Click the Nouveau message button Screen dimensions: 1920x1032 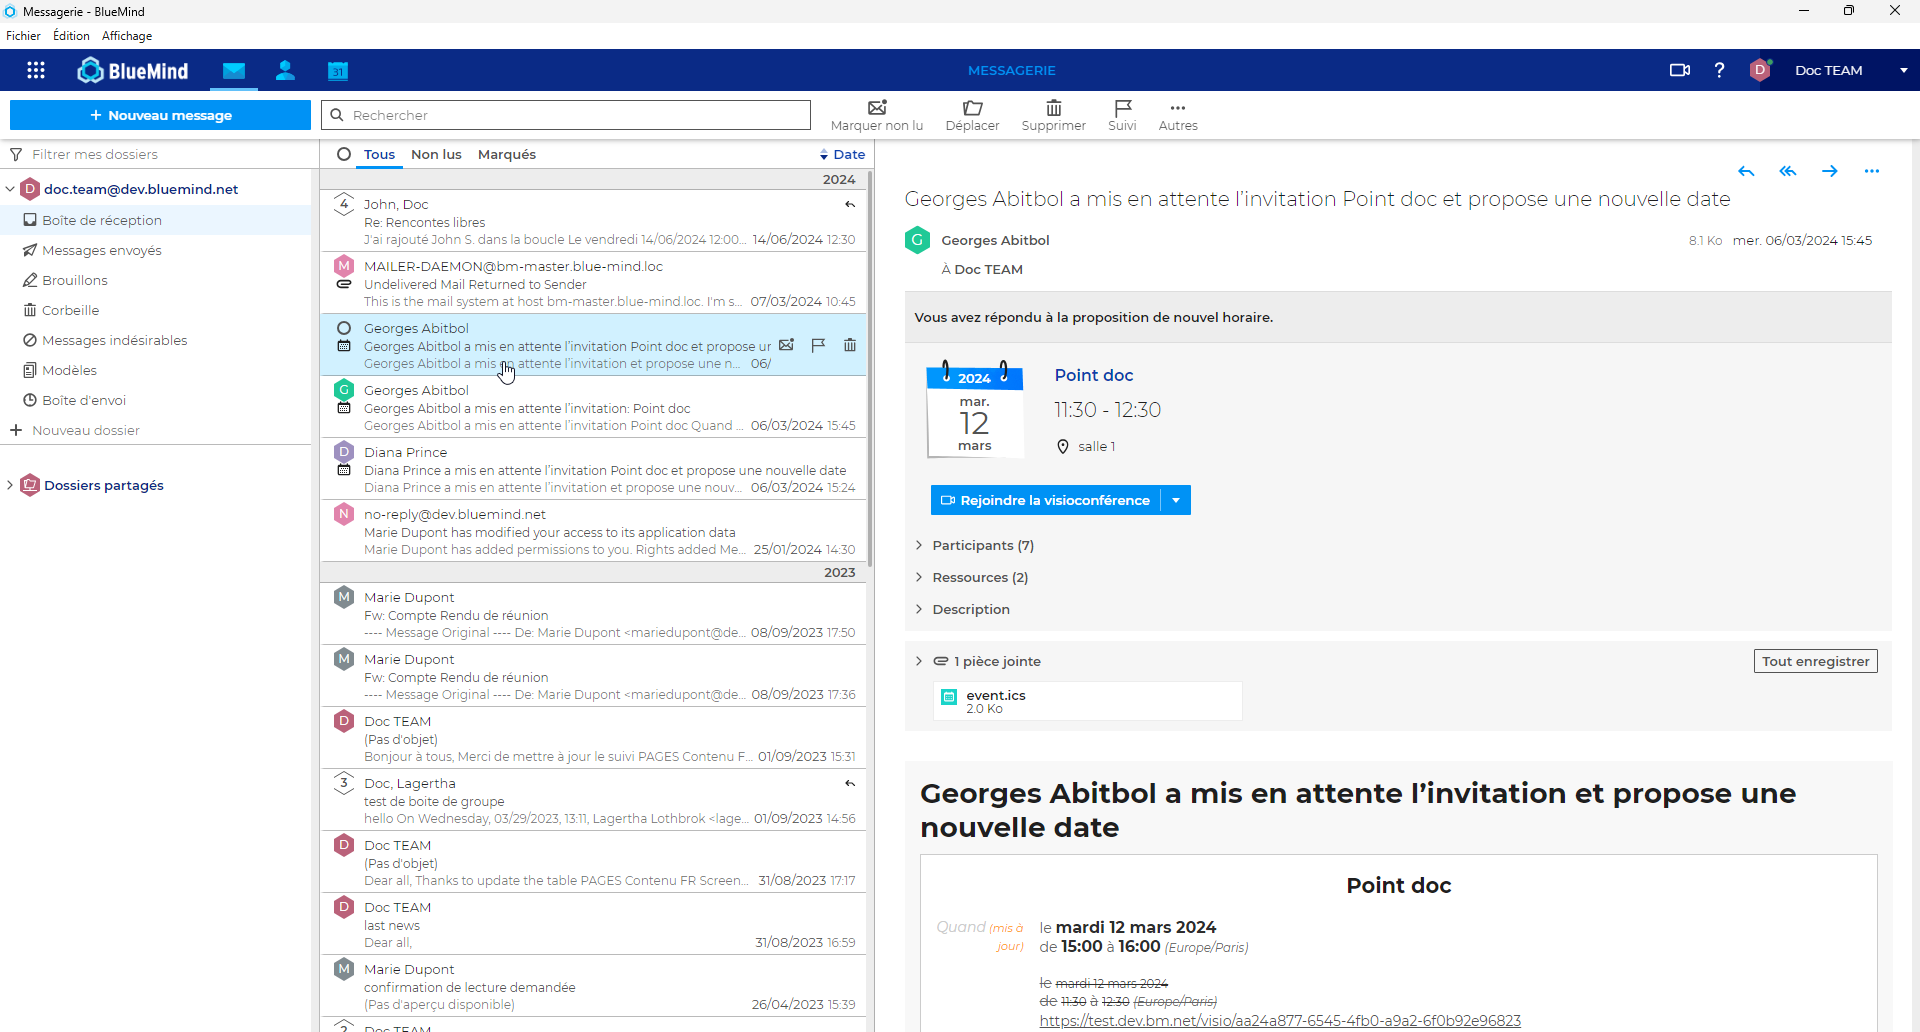160,115
